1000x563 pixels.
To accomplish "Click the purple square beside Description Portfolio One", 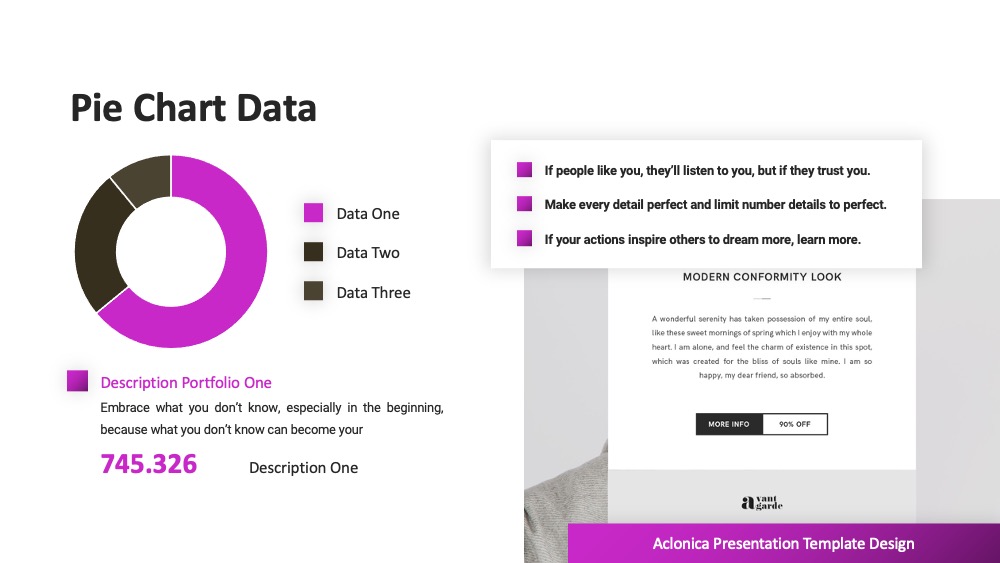I will tap(78, 381).
